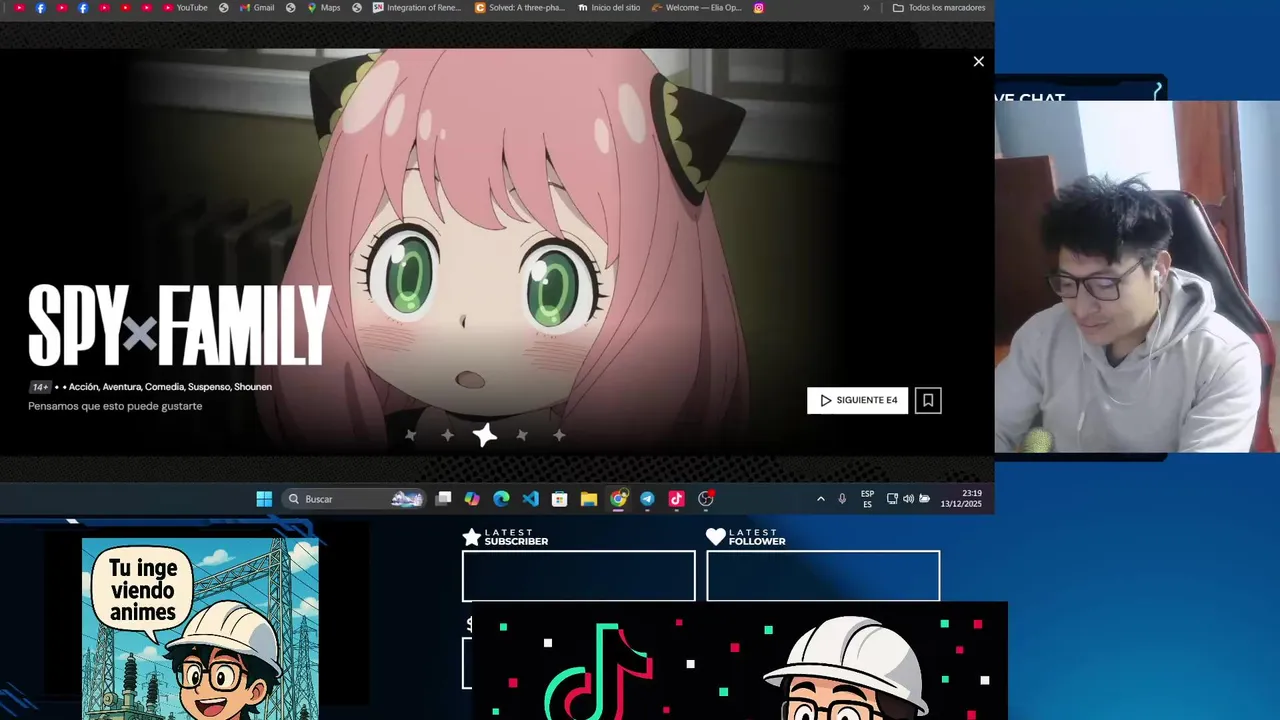This screenshot has width=1280, height=720.
Task: Open Task View from the taskbar
Action: pyautogui.click(x=444, y=499)
